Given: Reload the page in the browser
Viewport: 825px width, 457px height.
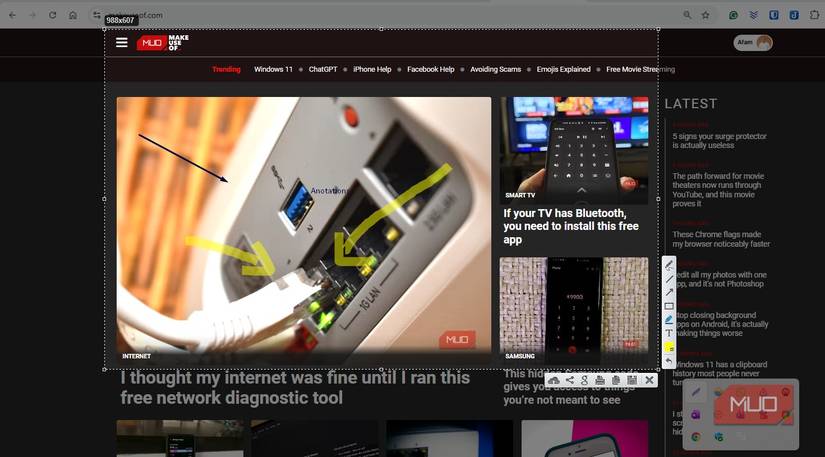Looking at the screenshot, I should (x=53, y=15).
